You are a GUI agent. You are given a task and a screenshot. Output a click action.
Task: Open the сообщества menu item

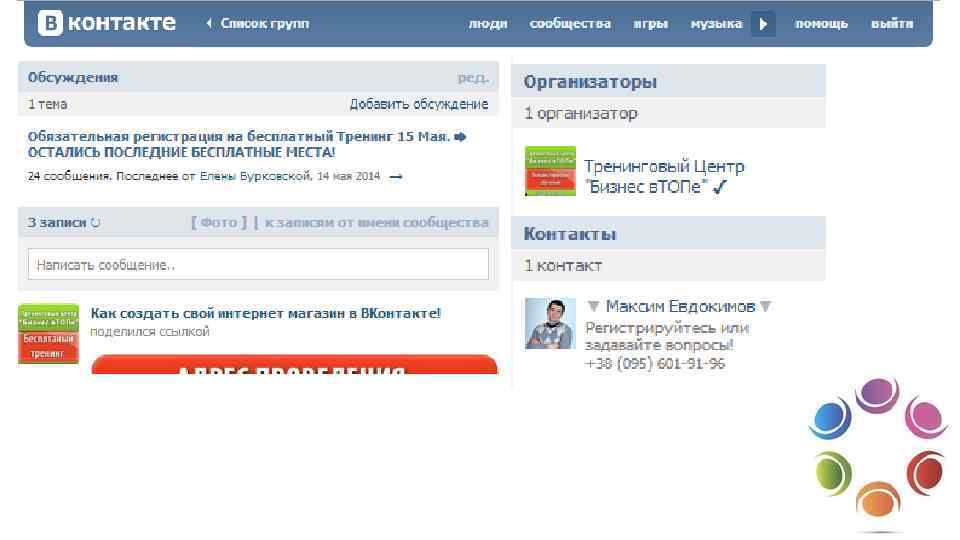[570, 24]
